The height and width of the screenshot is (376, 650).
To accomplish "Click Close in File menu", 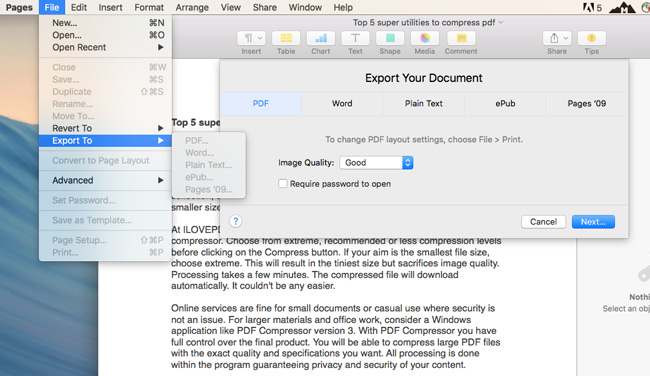I will 105,67.
